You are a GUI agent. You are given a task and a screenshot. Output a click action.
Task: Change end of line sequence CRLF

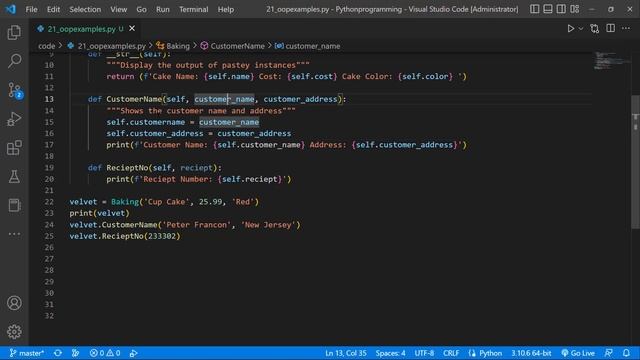pyautogui.click(x=451, y=353)
